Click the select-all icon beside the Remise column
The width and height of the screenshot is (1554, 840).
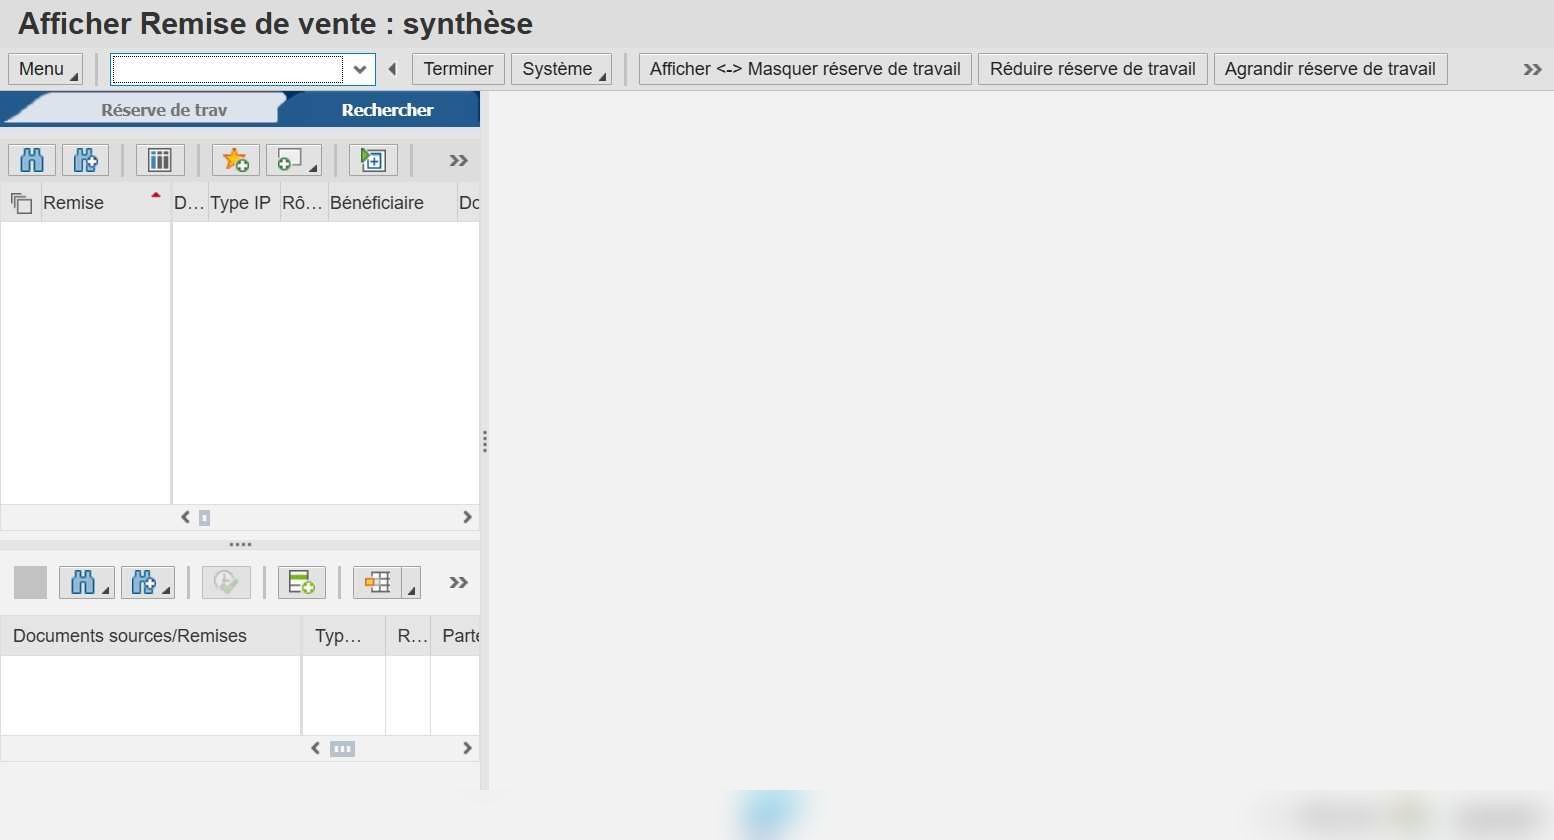coord(21,203)
